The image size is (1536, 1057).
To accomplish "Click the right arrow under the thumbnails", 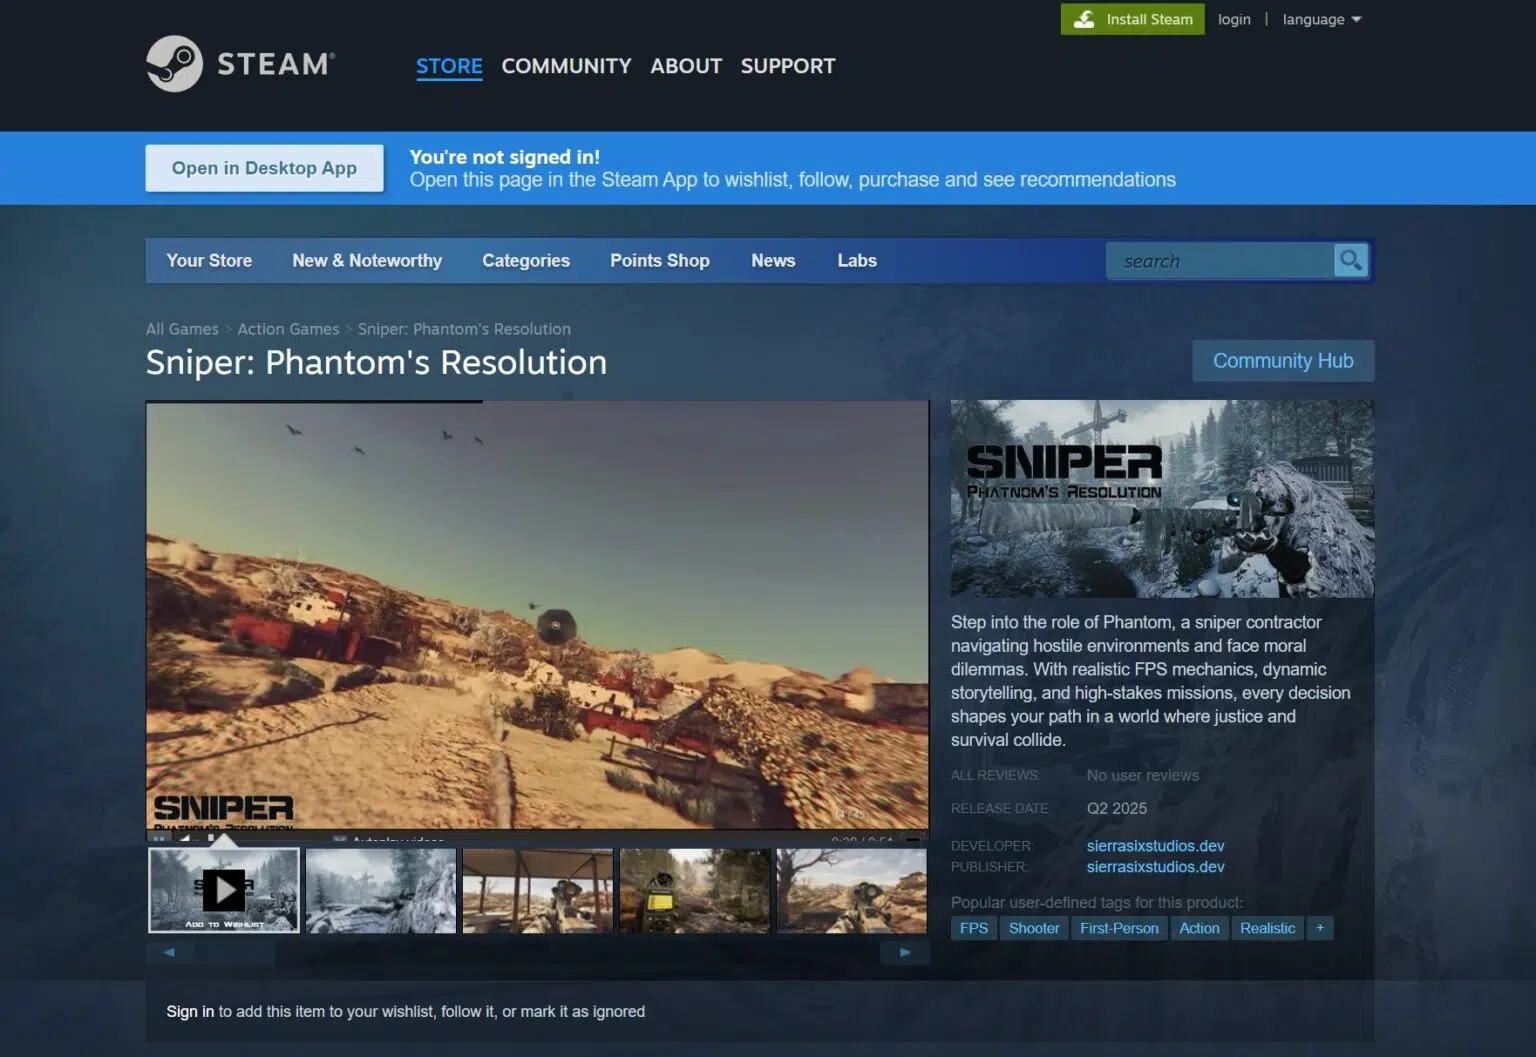I will [905, 953].
